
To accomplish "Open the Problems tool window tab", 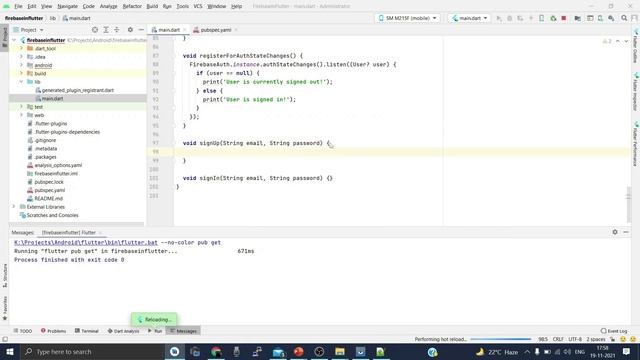I will tap(53, 331).
